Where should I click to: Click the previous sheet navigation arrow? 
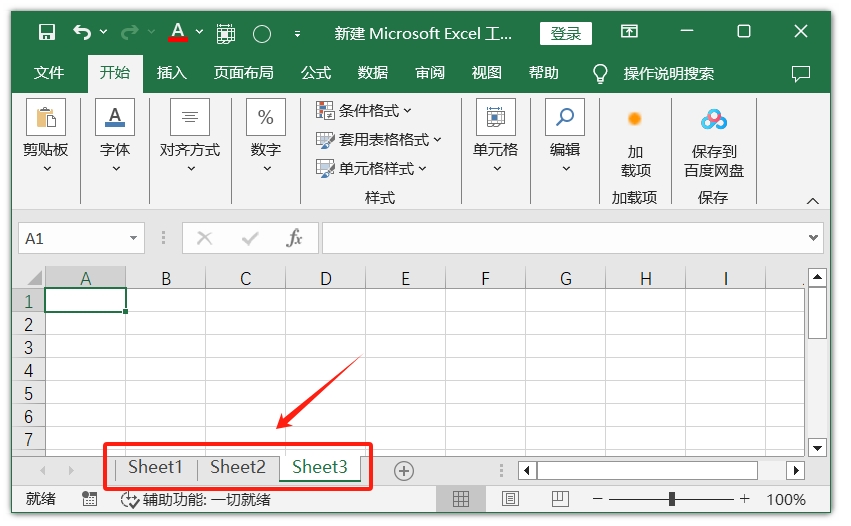pyautogui.click(x=42, y=470)
